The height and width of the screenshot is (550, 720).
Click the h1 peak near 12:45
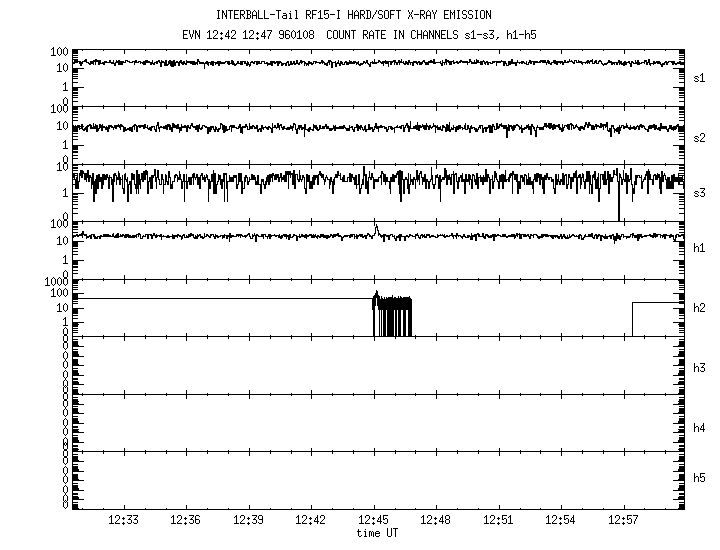point(376,228)
